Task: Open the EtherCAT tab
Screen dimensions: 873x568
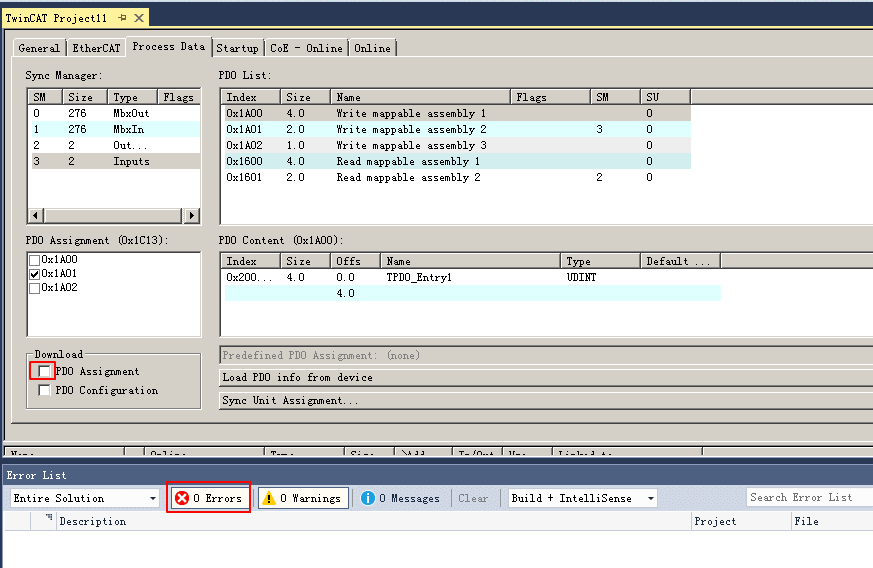Action: (96, 48)
